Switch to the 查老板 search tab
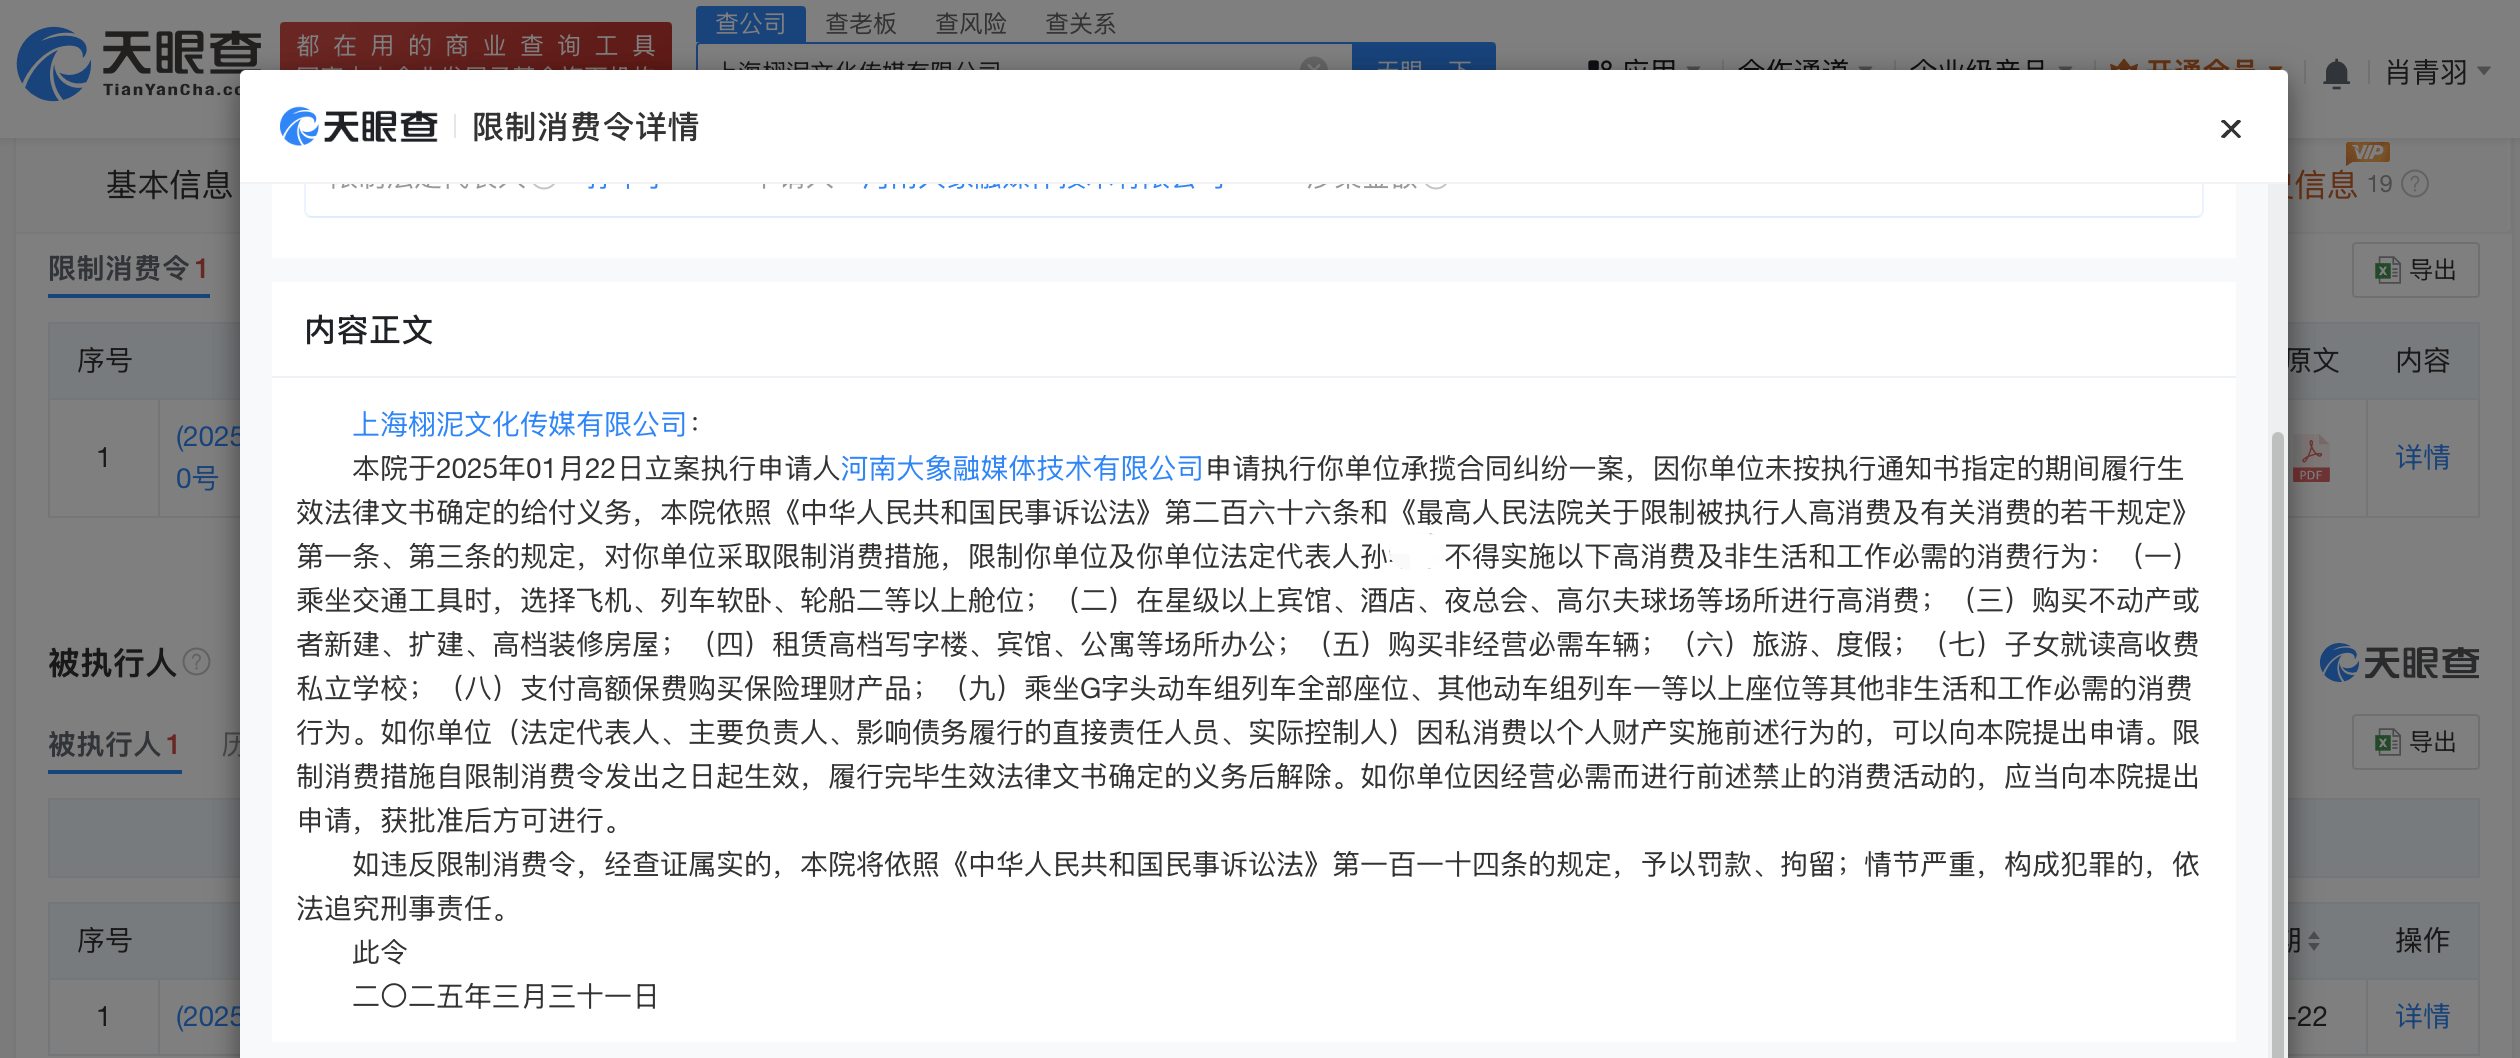The image size is (2520, 1058). click(860, 23)
